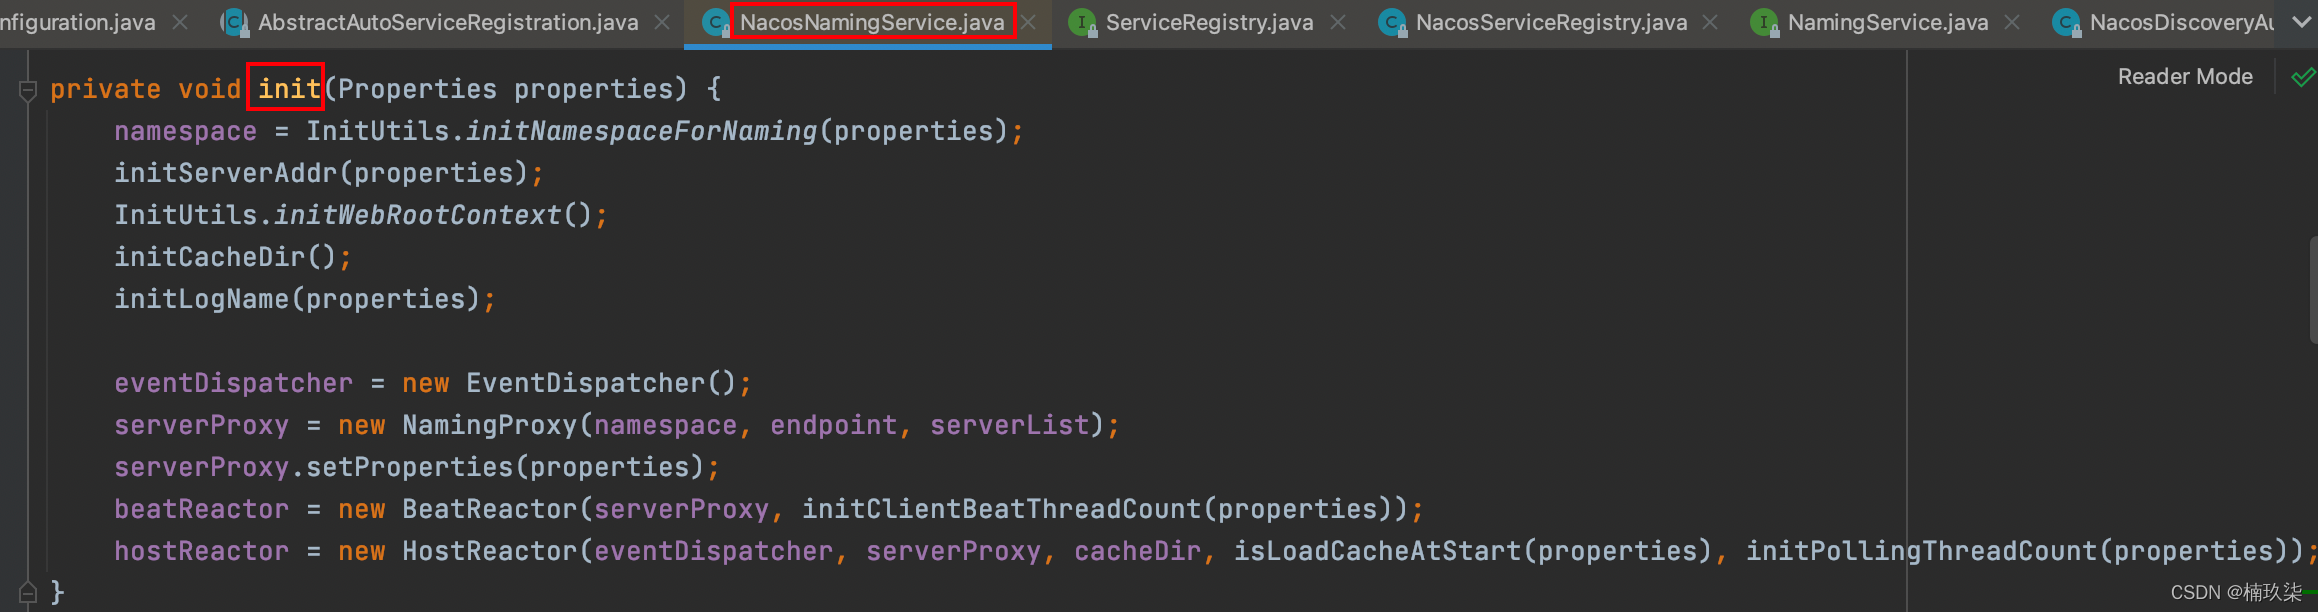
Task: Click the serverList argument
Action: (x=1009, y=425)
